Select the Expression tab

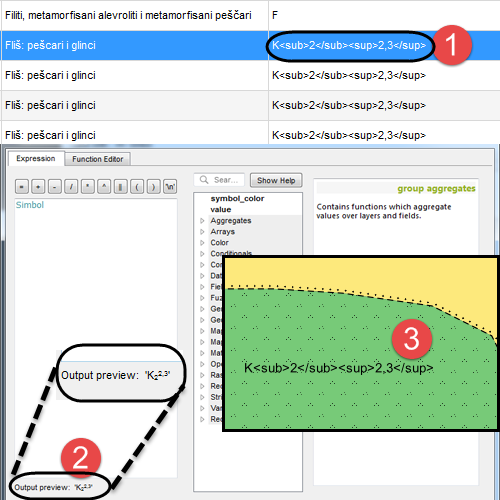[x=36, y=158]
